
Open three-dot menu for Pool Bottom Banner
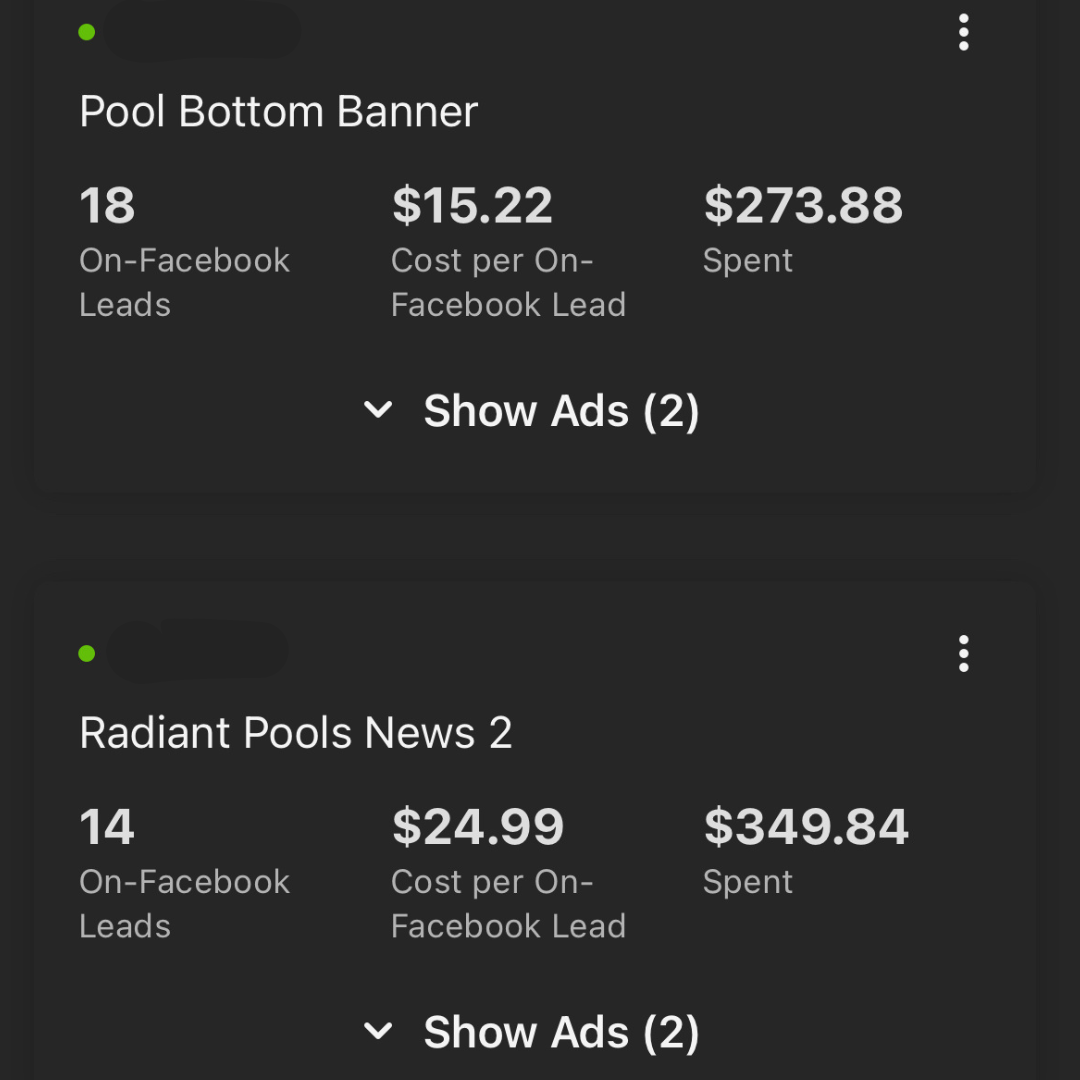pyautogui.click(x=964, y=32)
